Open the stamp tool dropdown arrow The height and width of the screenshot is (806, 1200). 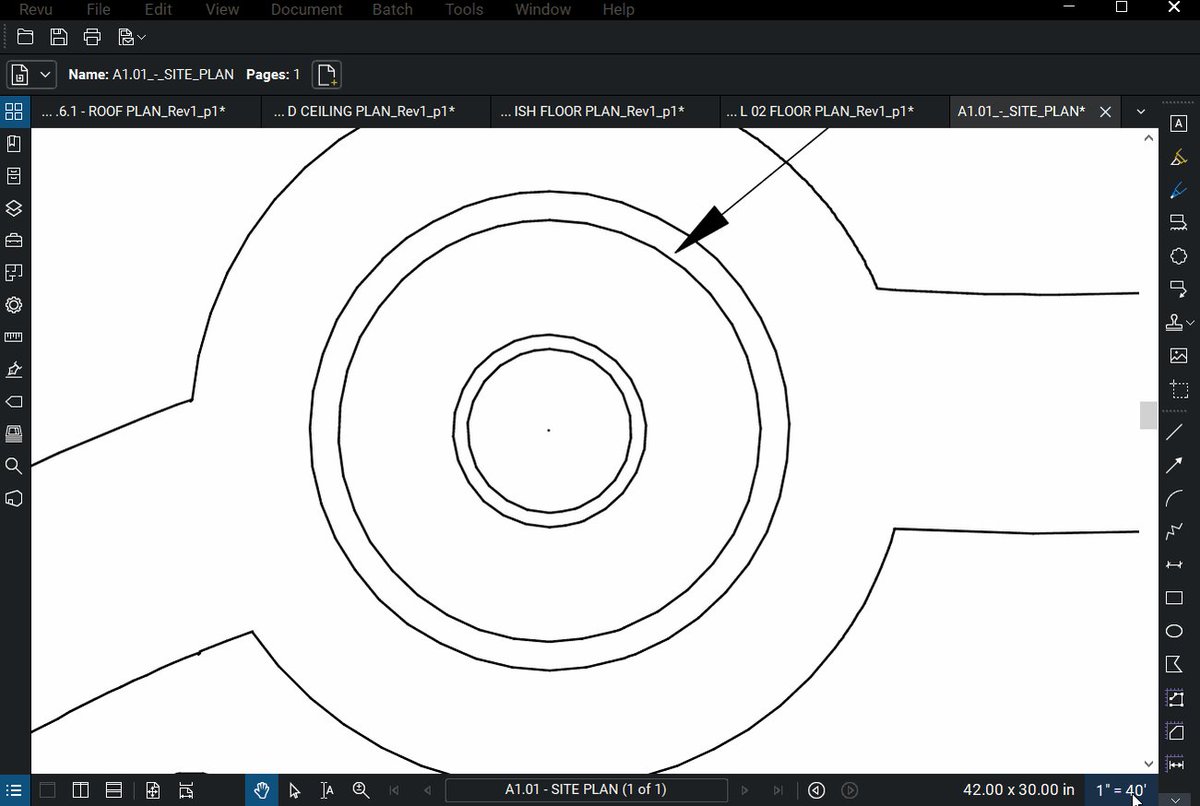[1190, 323]
